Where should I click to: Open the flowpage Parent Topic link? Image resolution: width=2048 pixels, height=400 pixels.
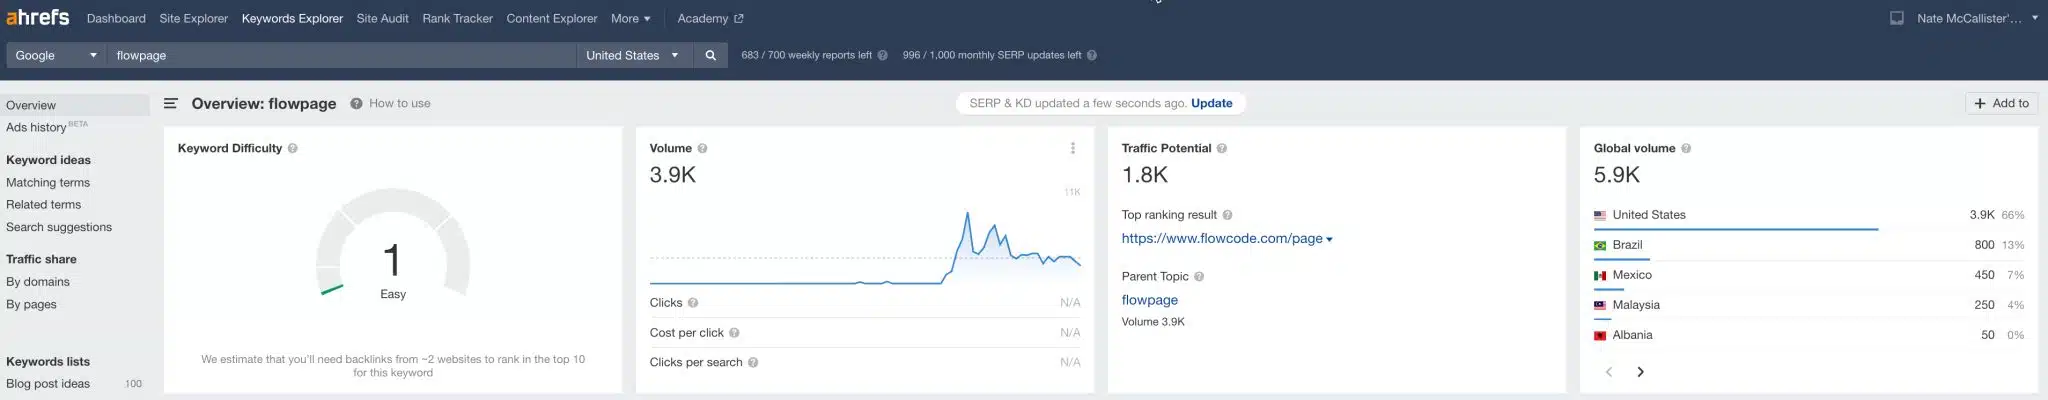pos(1149,300)
